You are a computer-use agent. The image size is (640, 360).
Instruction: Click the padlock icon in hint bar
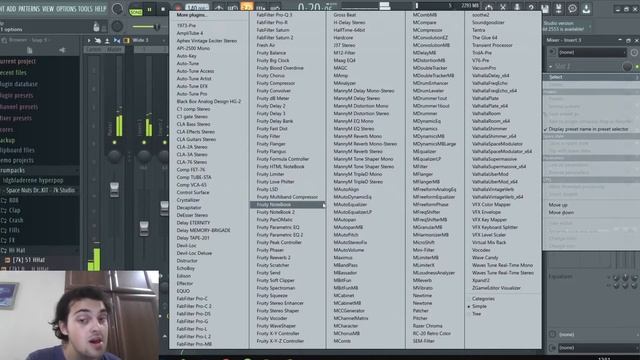pyautogui.click(x=96, y=27)
